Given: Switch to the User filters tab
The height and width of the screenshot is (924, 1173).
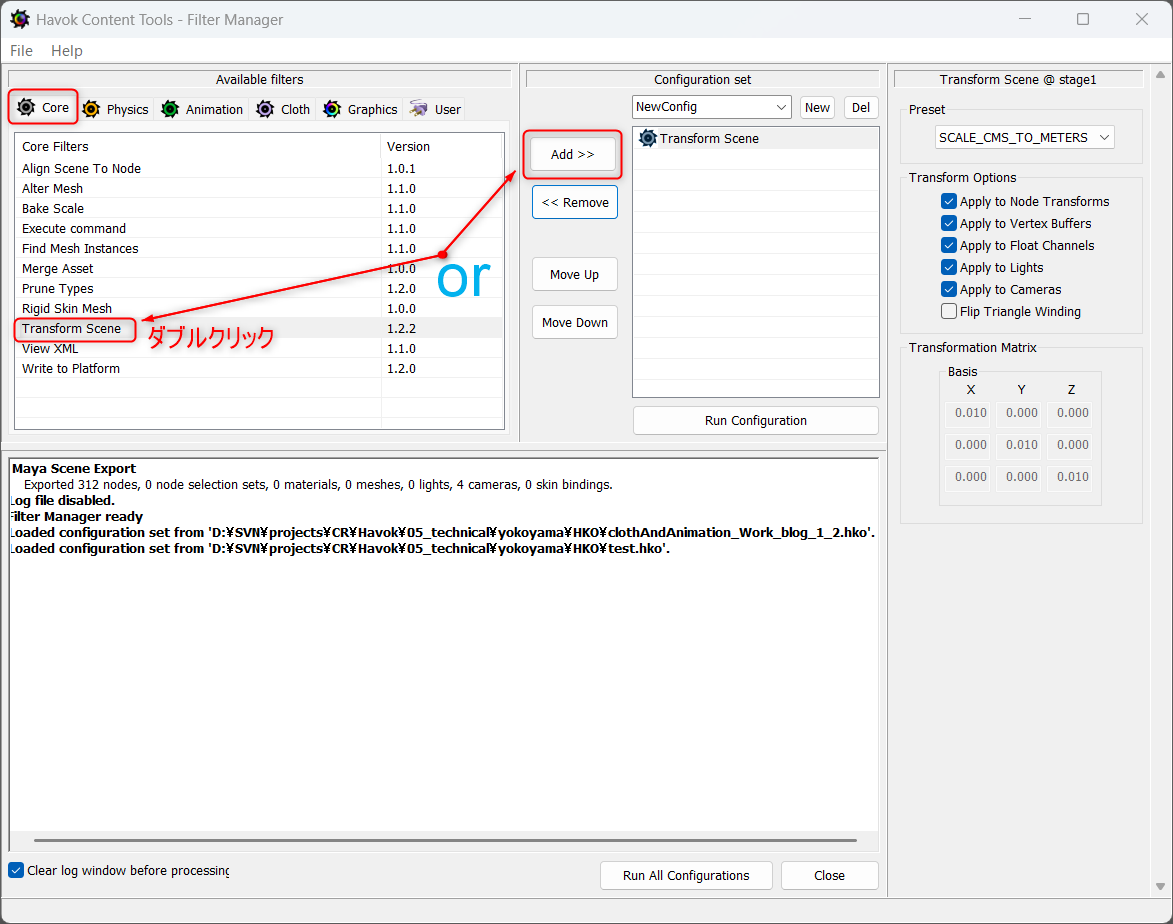Looking at the screenshot, I should (435, 109).
